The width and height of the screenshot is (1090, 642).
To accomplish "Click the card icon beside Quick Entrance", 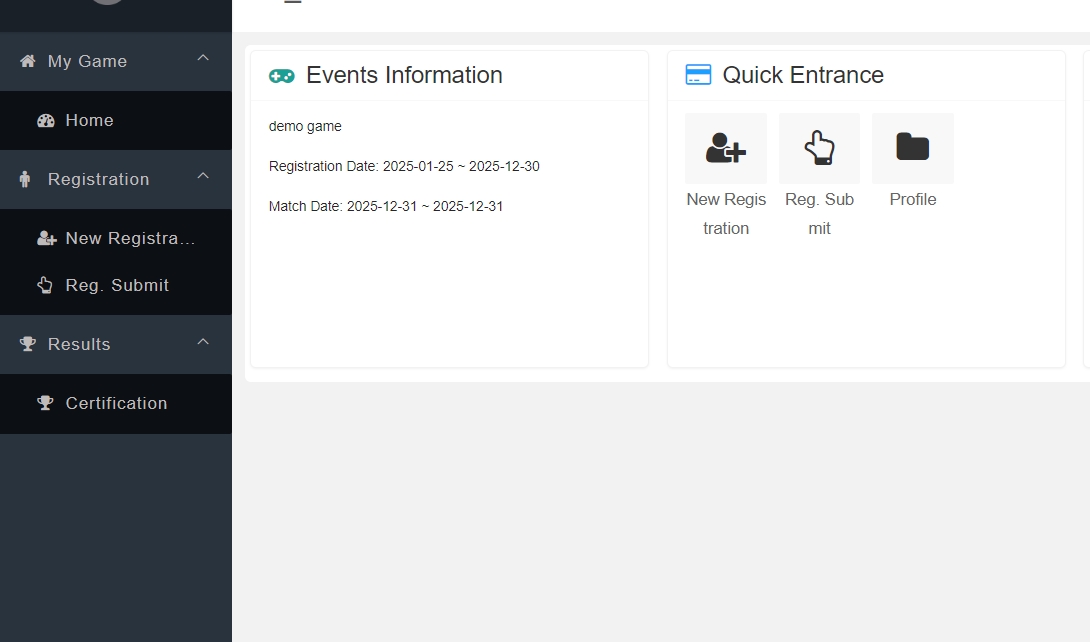I will [x=698, y=74].
